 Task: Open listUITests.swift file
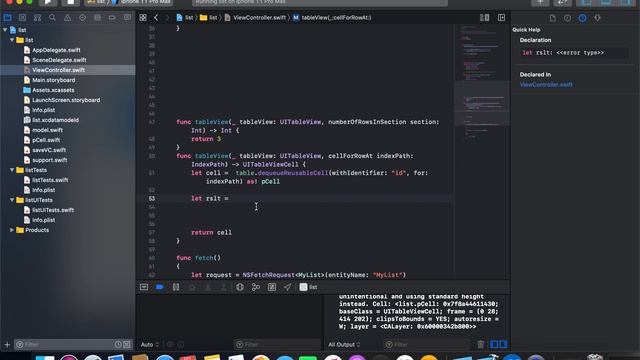point(53,210)
